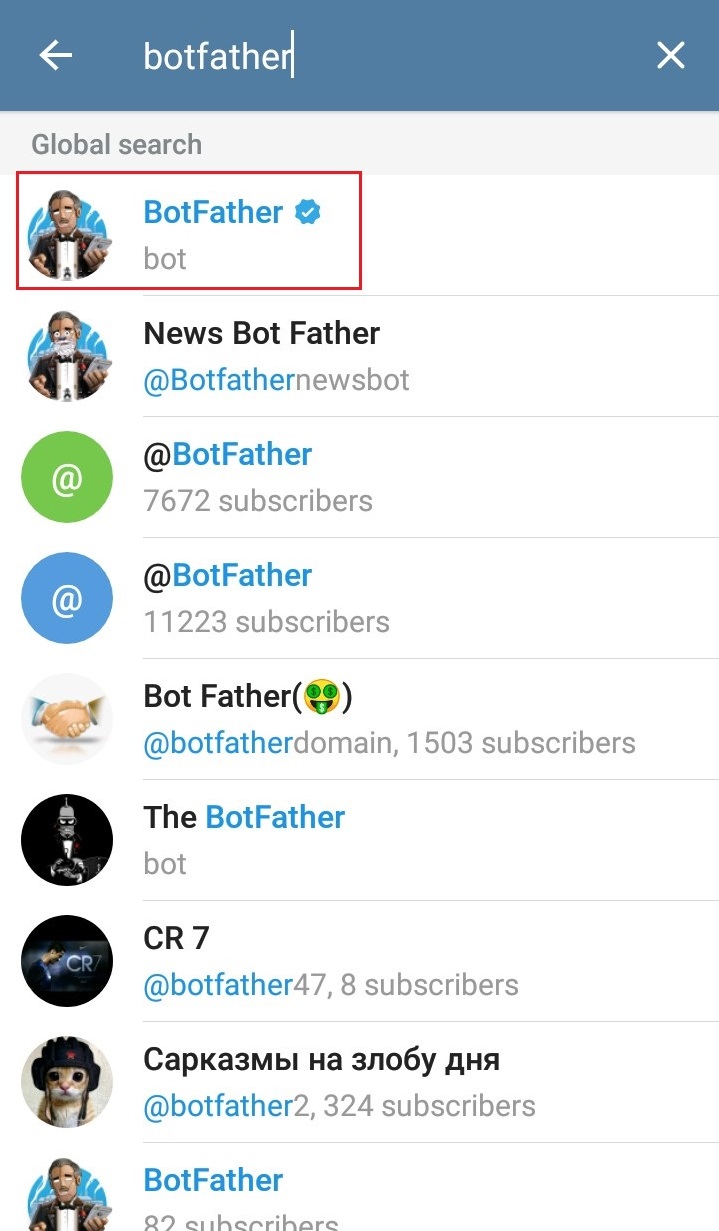The width and height of the screenshot is (719, 1231).
Task: Tap the News Bot Father avatar
Action: click(x=67, y=356)
